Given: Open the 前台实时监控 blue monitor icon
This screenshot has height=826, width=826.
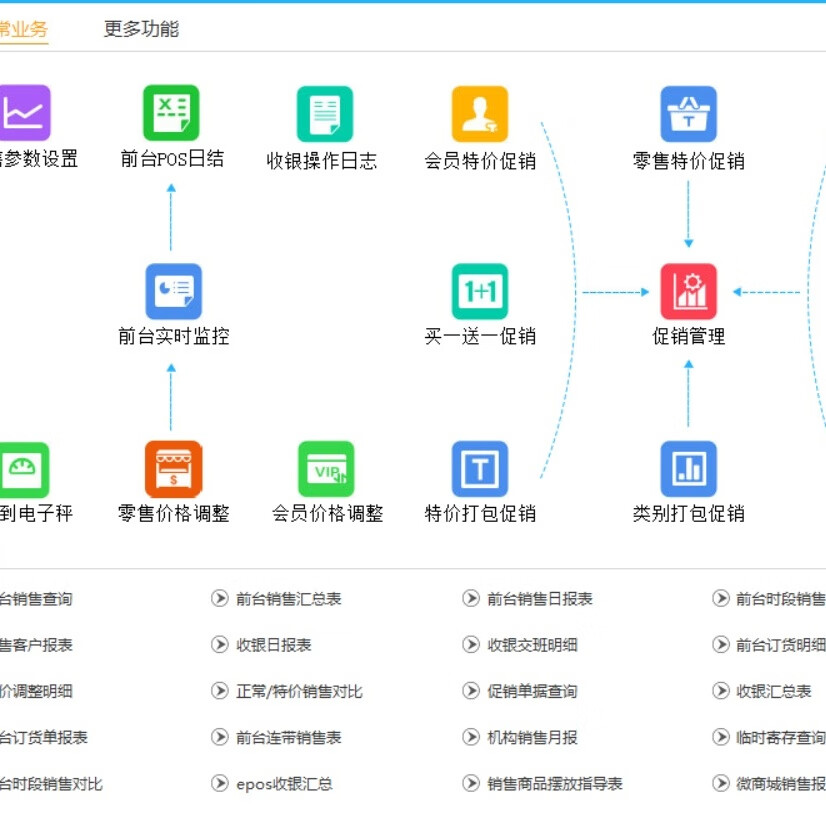Looking at the screenshot, I should [x=173, y=291].
